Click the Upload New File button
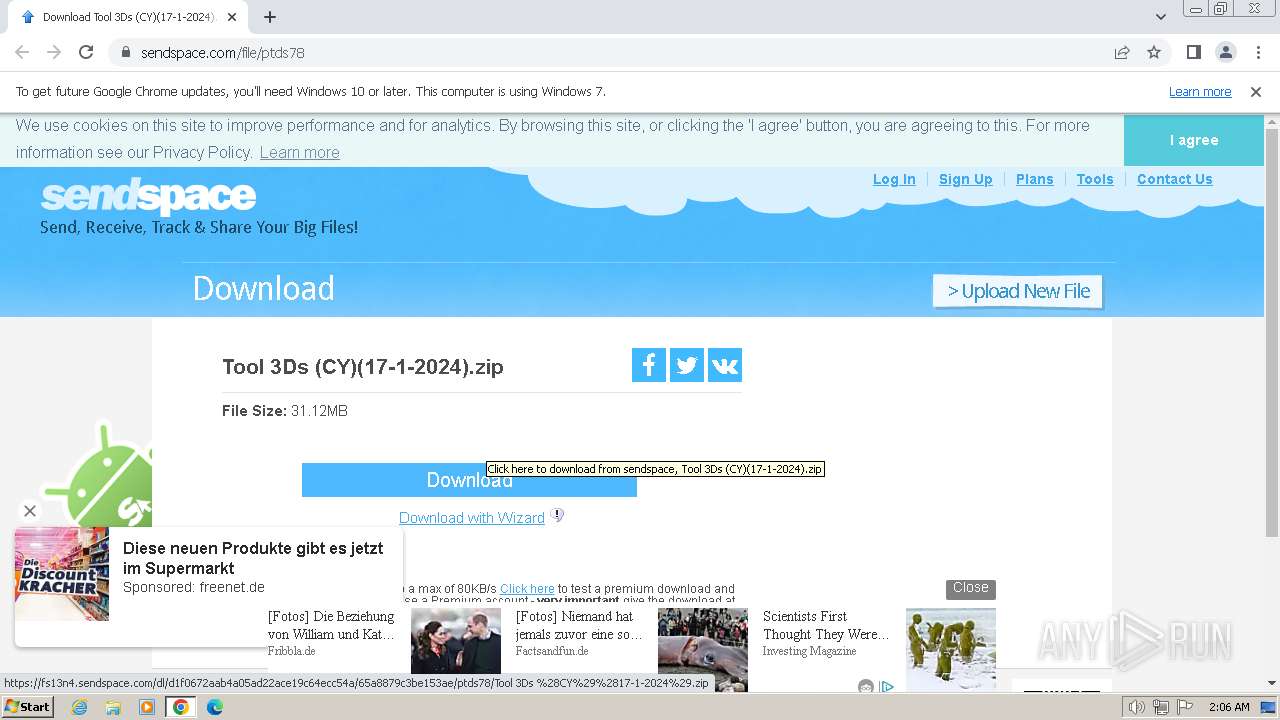Viewport: 1280px width, 720px height. (x=1018, y=291)
